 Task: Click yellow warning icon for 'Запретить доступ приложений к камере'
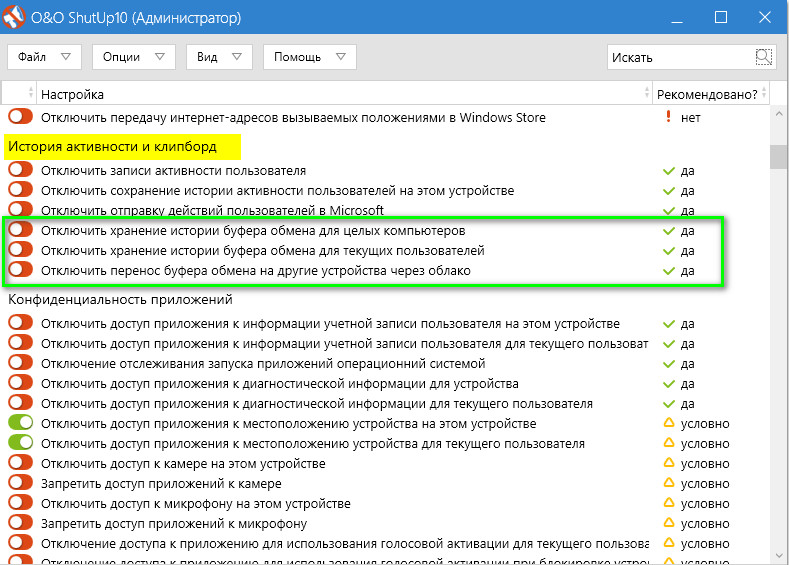(x=669, y=482)
